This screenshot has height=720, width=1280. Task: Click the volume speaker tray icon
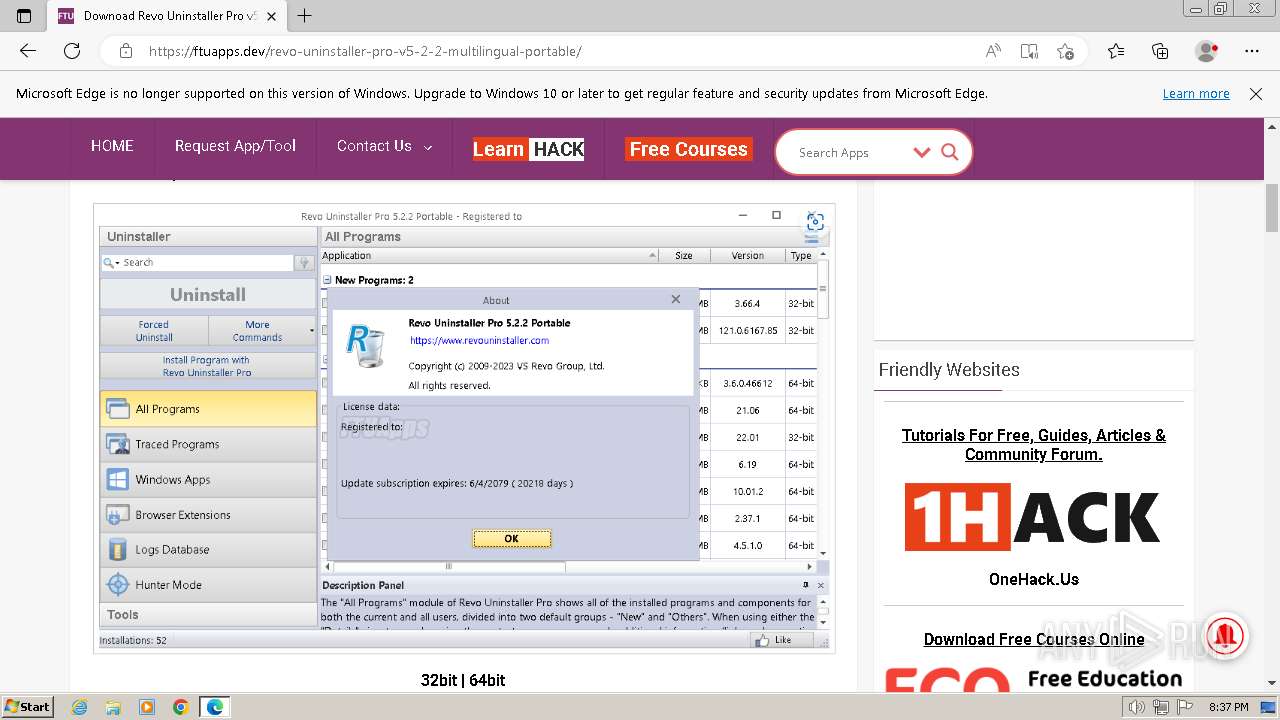[x=1138, y=707]
